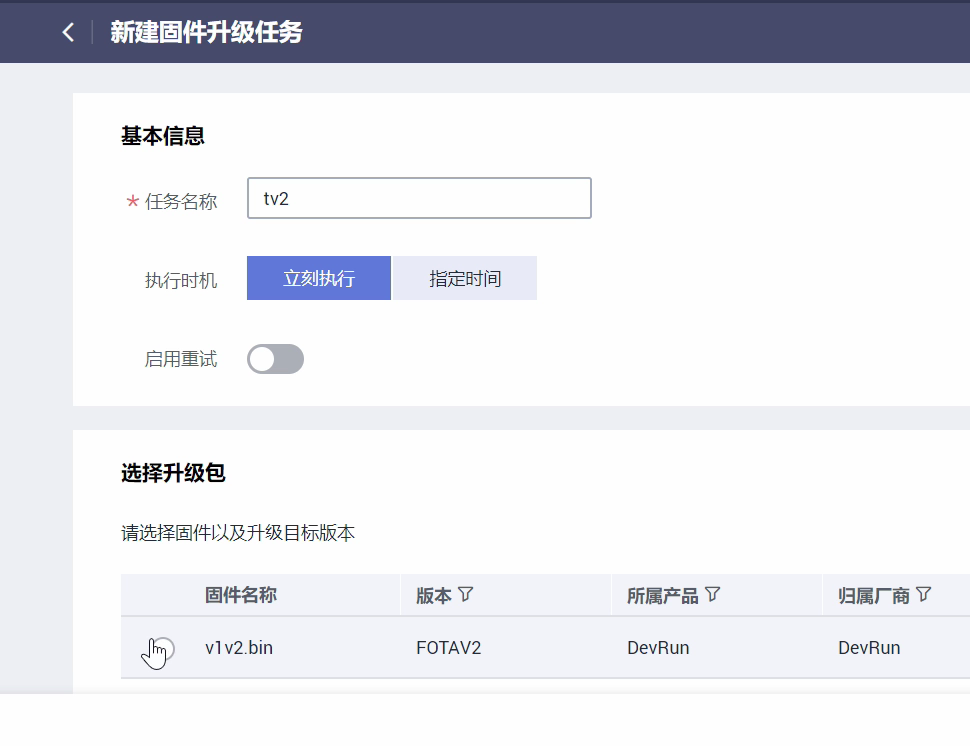Click DevRun in the 归属厂商 column
This screenshot has width=970, height=746.
point(869,648)
